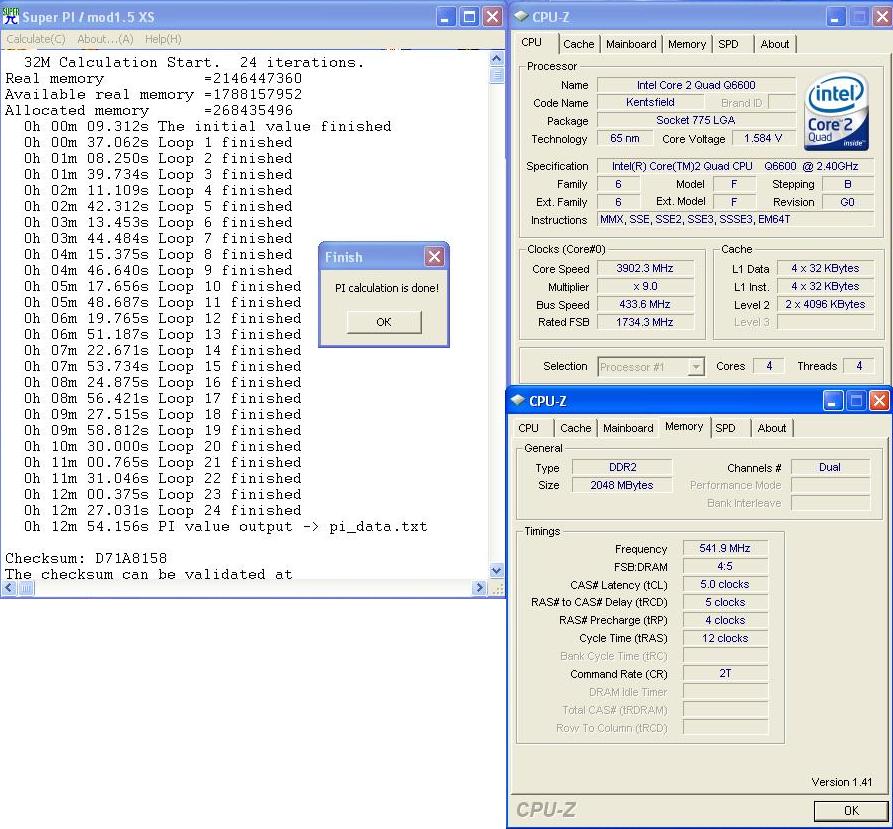Click the Intel Core 2 Quad logo
The height and width of the screenshot is (829, 893).
[x=836, y=112]
